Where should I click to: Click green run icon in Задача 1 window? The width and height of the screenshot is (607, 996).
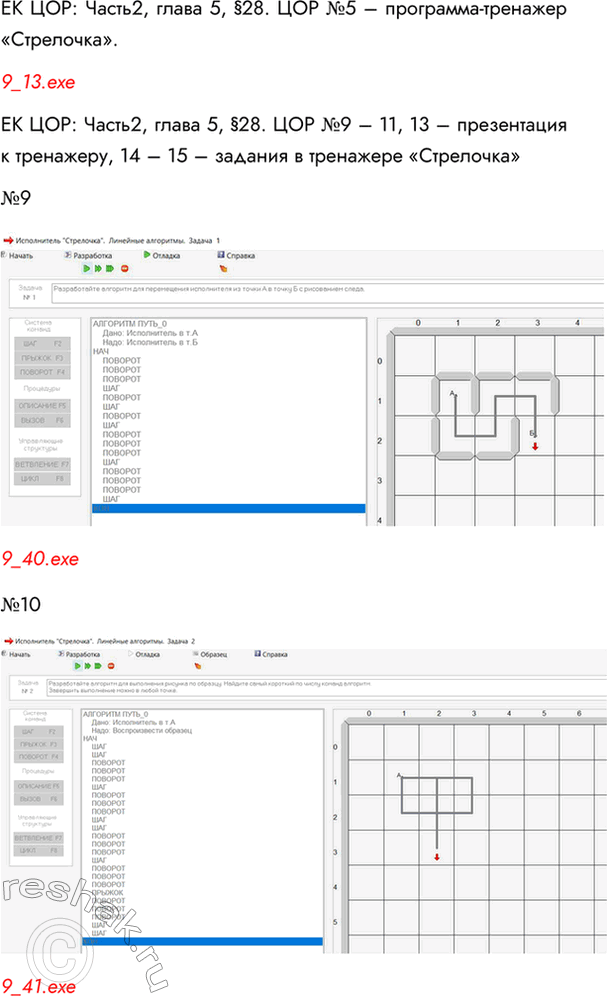point(87,269)
